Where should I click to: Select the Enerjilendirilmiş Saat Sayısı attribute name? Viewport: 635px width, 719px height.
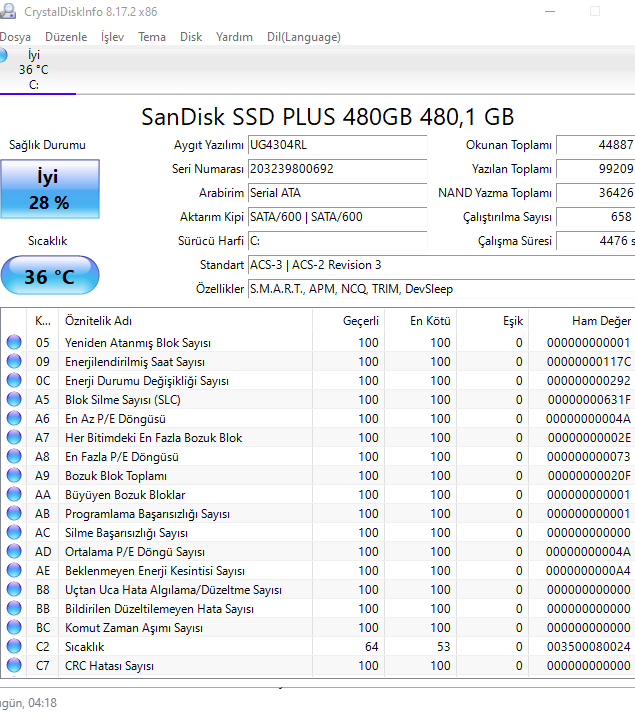(x=135, y=362)
